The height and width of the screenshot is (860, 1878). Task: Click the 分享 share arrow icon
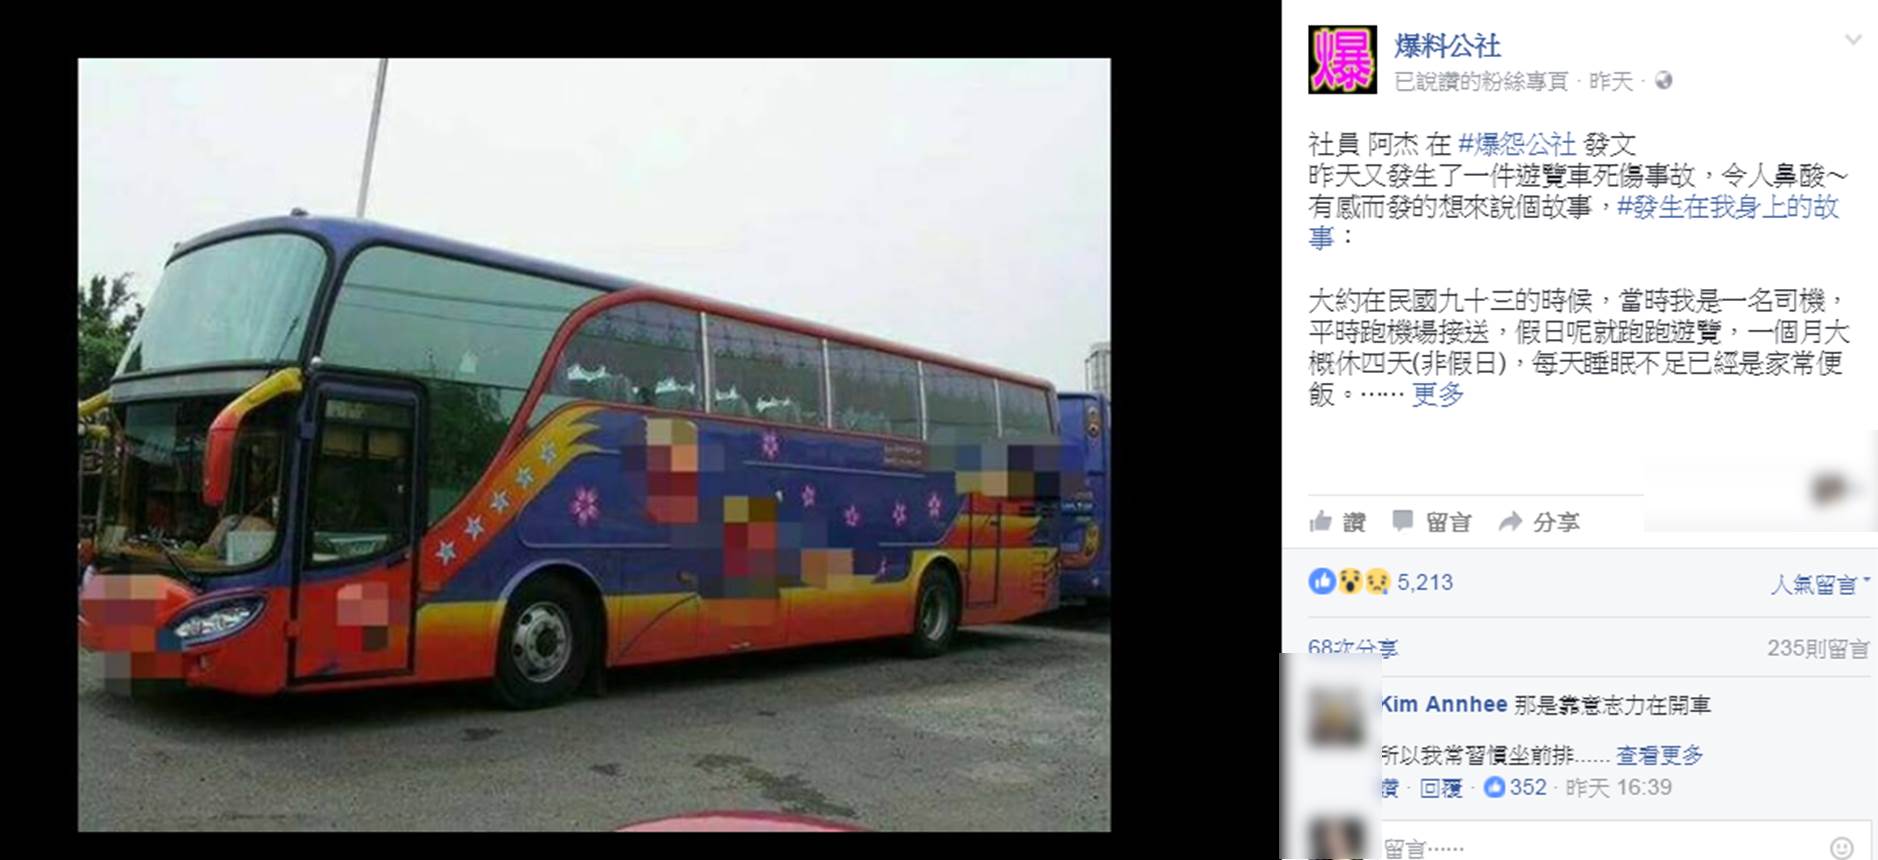coord(1509,521)
